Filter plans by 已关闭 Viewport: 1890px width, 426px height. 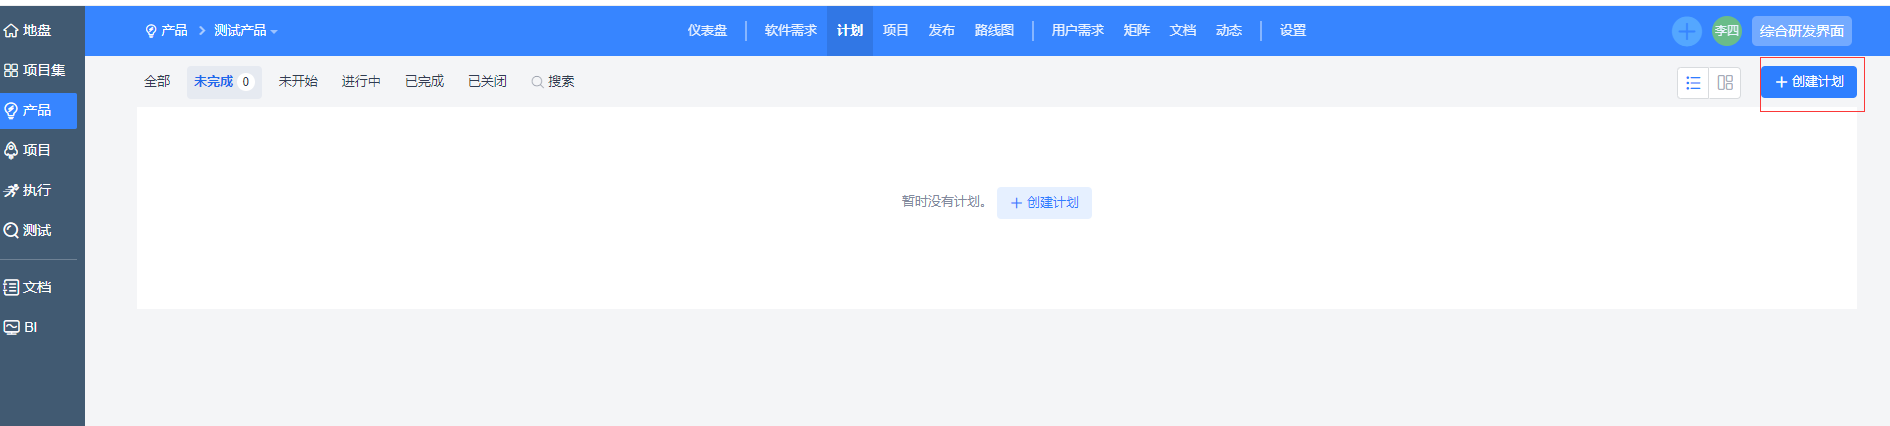click(487, 82)
